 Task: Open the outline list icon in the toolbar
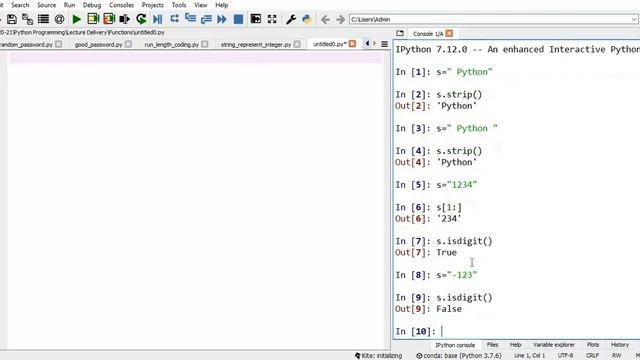(x=43, y=19)
